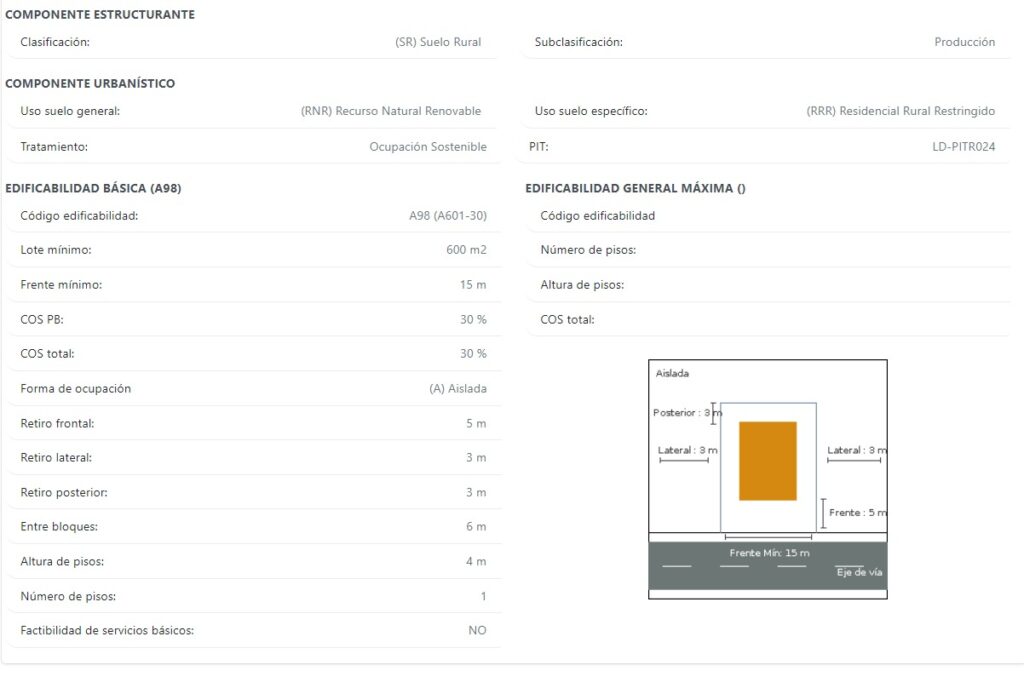Select the "3 m" Retiro lateral value

click(x=476, y=458)
